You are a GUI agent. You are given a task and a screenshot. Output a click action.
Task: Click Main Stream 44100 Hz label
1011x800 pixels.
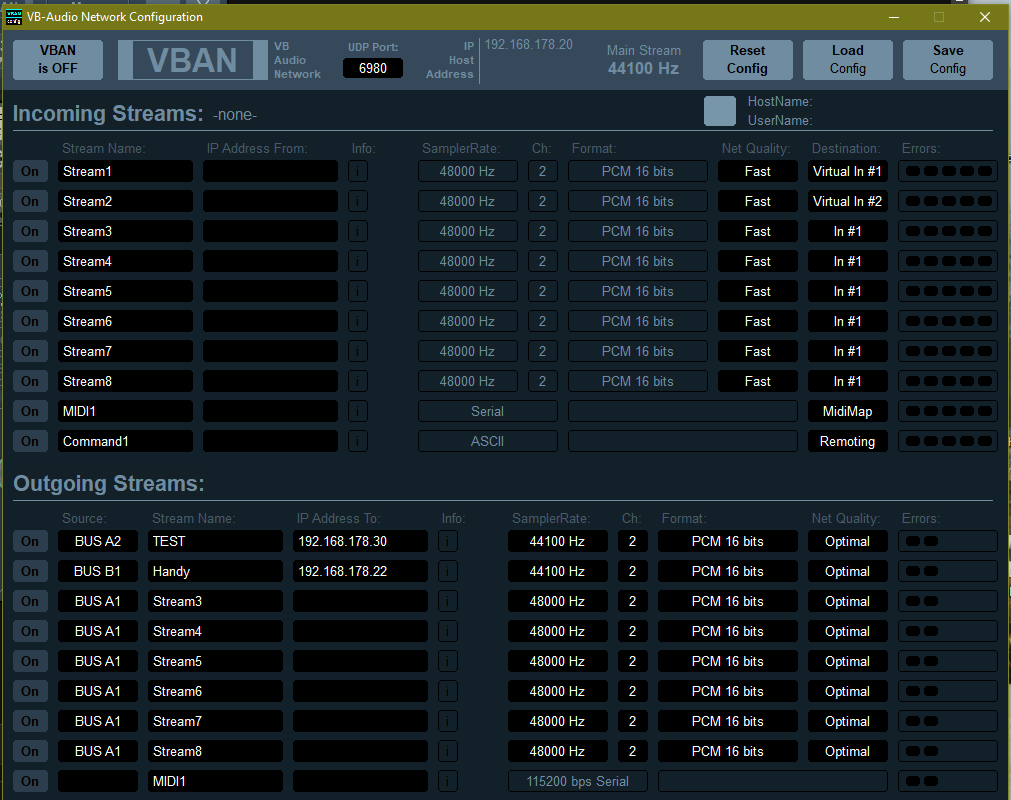coord(643,59)
